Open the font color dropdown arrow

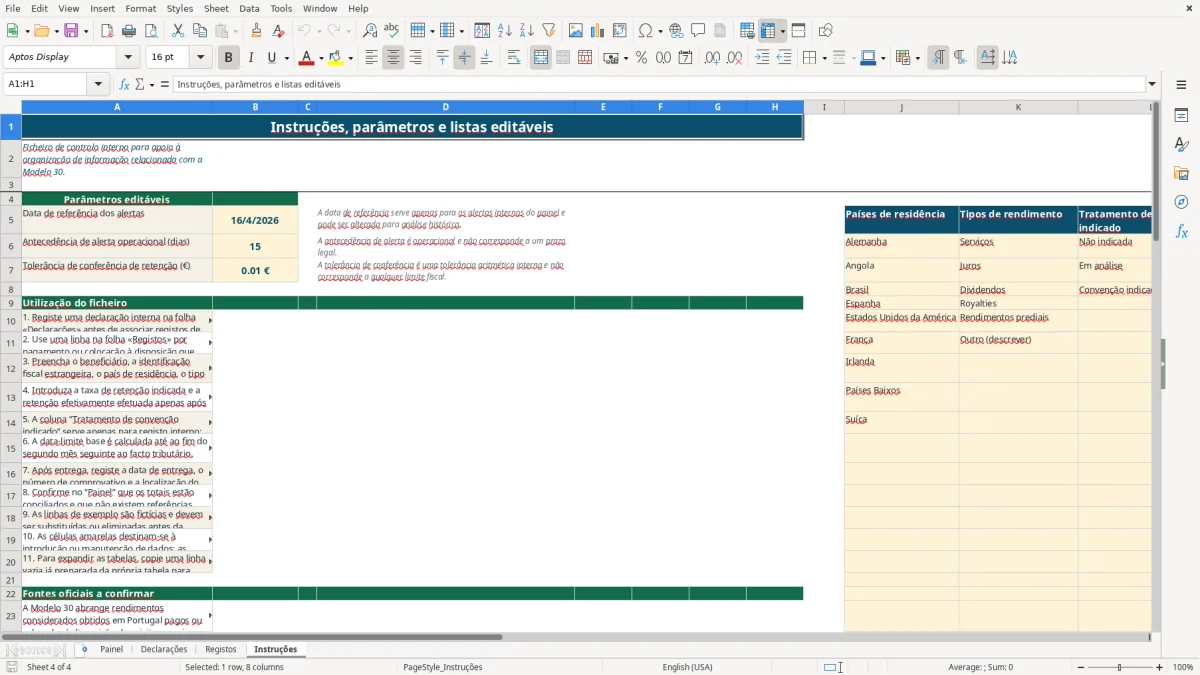321,58
